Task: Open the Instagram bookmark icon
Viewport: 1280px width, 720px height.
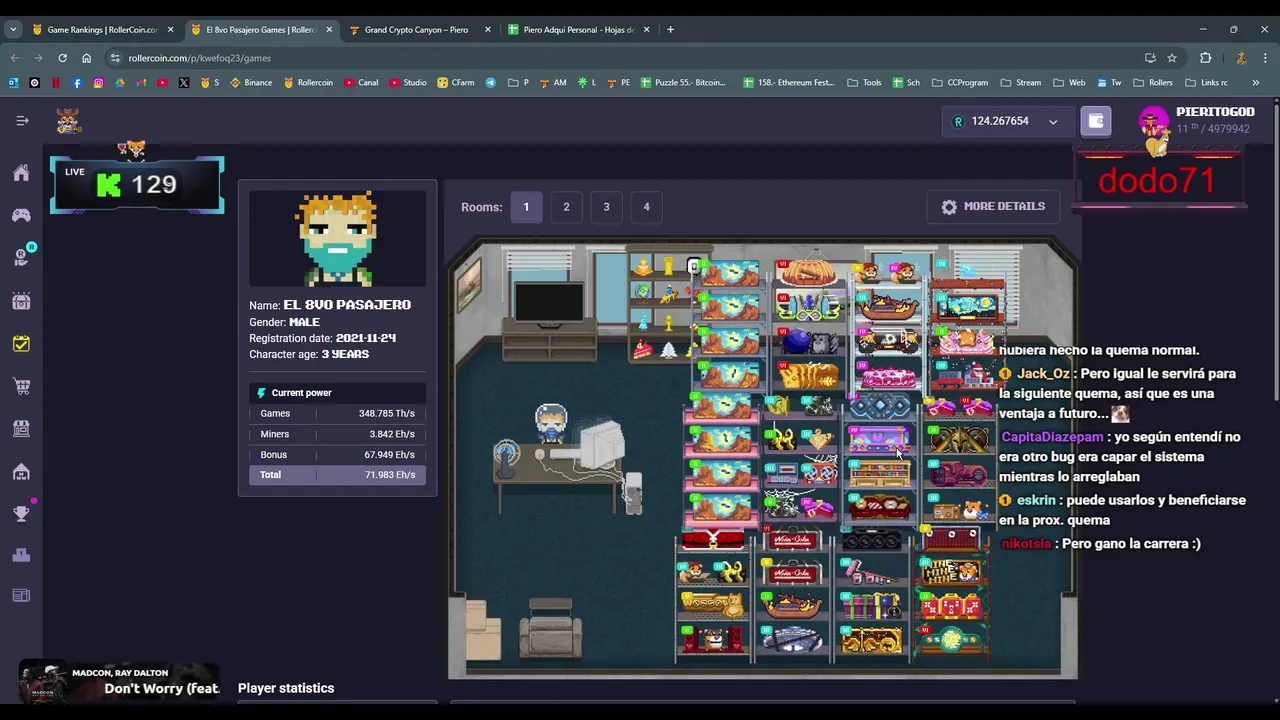Action: (98, 83)
